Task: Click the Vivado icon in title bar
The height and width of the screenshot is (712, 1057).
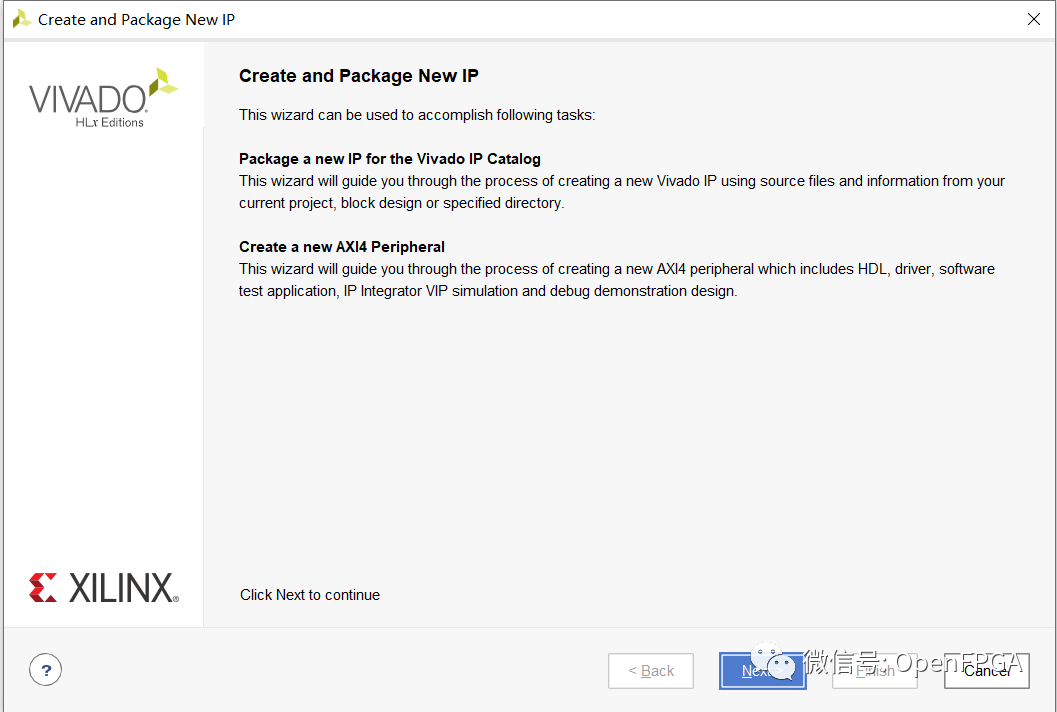Action: click(x=21, y=19)
